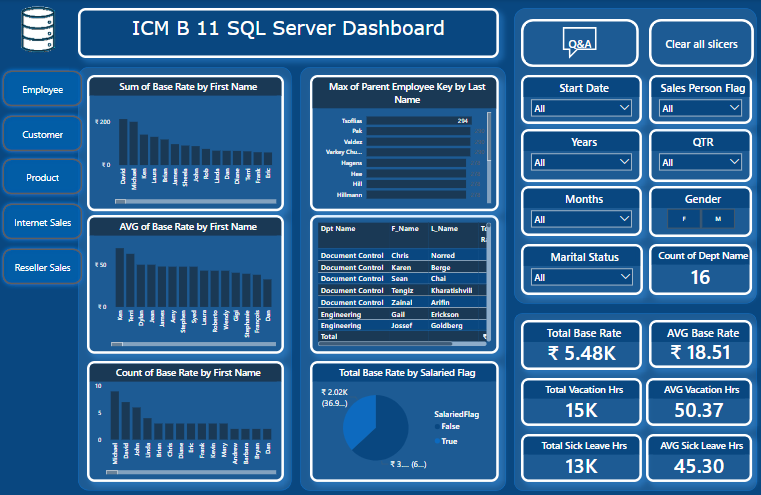Toggle the F gender slicer tile
Image resolution: width=761 pixels, height=495 pixels.
coord(684,219)
